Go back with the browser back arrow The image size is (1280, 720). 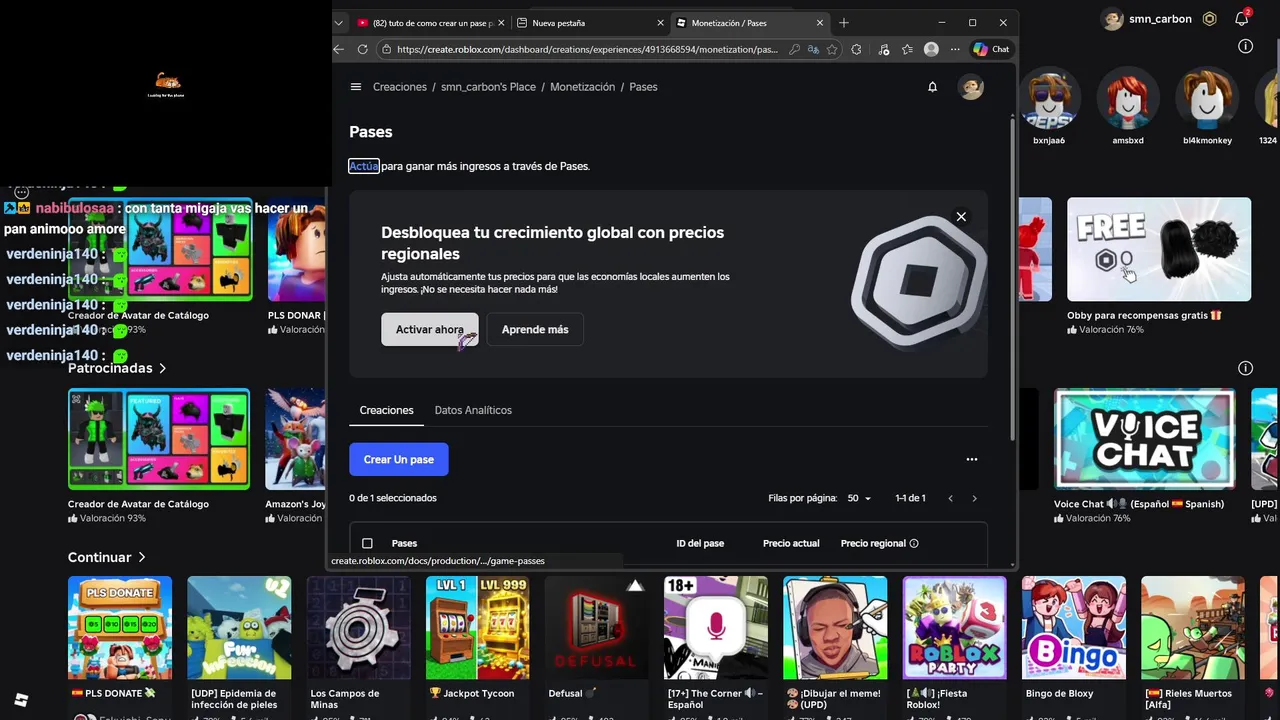(339, 49)
